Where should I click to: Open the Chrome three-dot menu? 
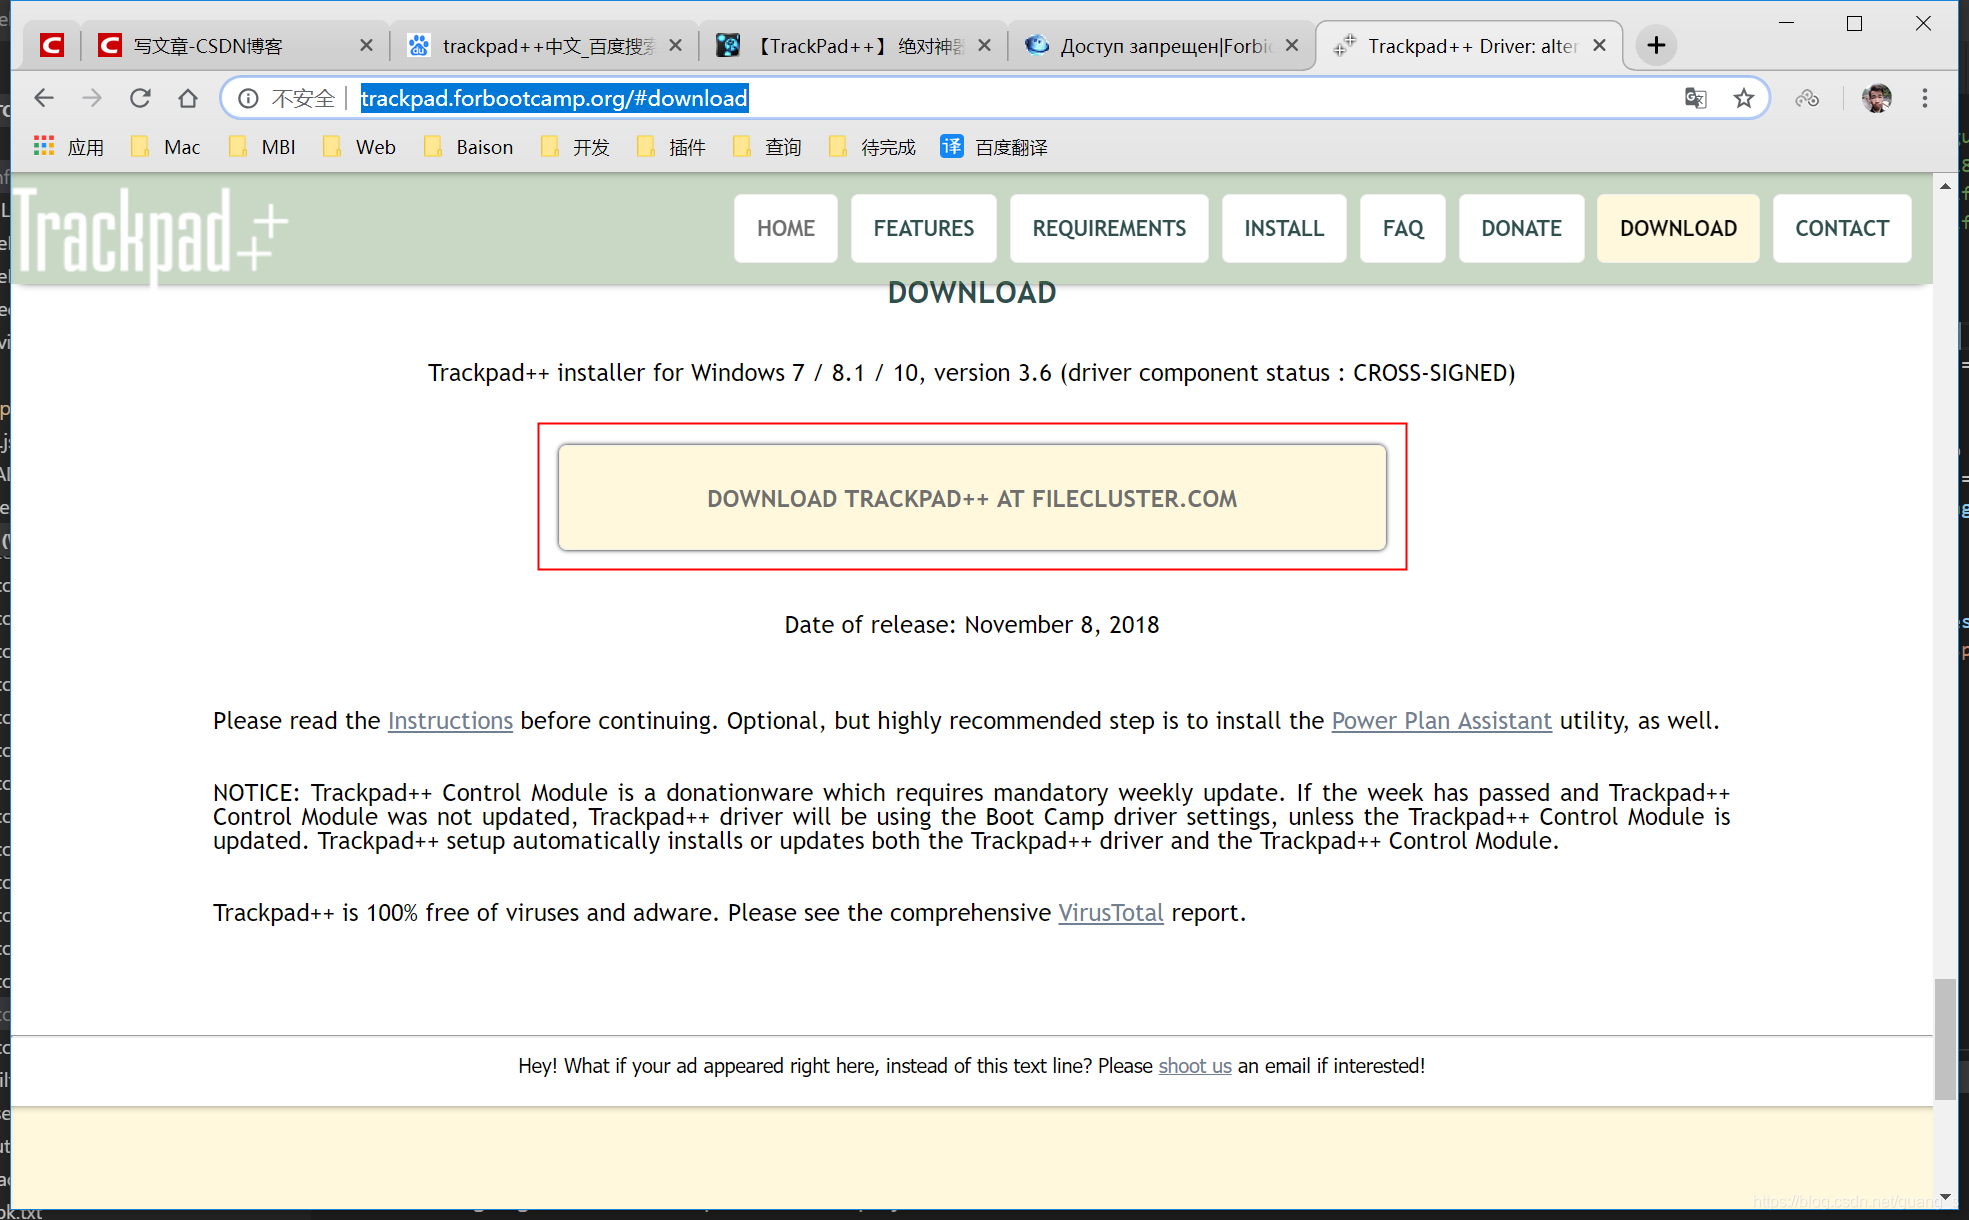point(1924,98)
